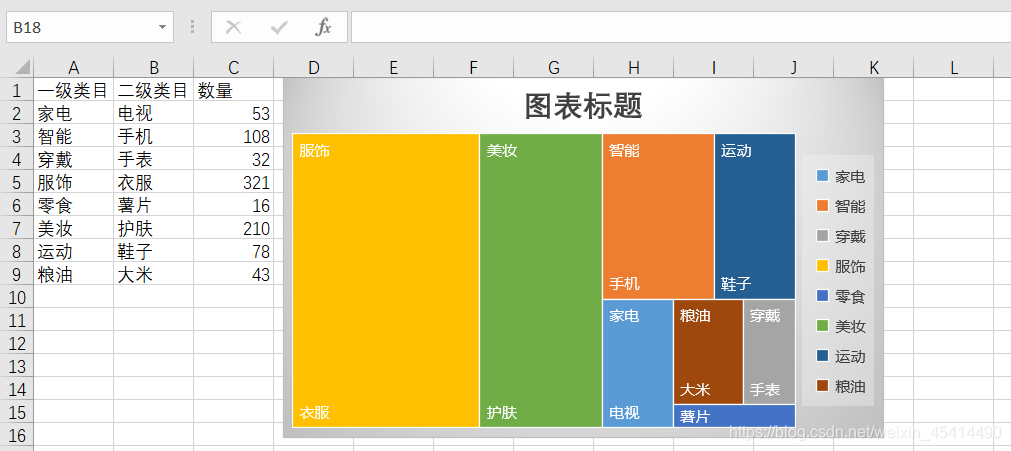Select the gray 穿戴 treemap block
The width and height of the screenshot is (1011, 451).
point(769,352)
